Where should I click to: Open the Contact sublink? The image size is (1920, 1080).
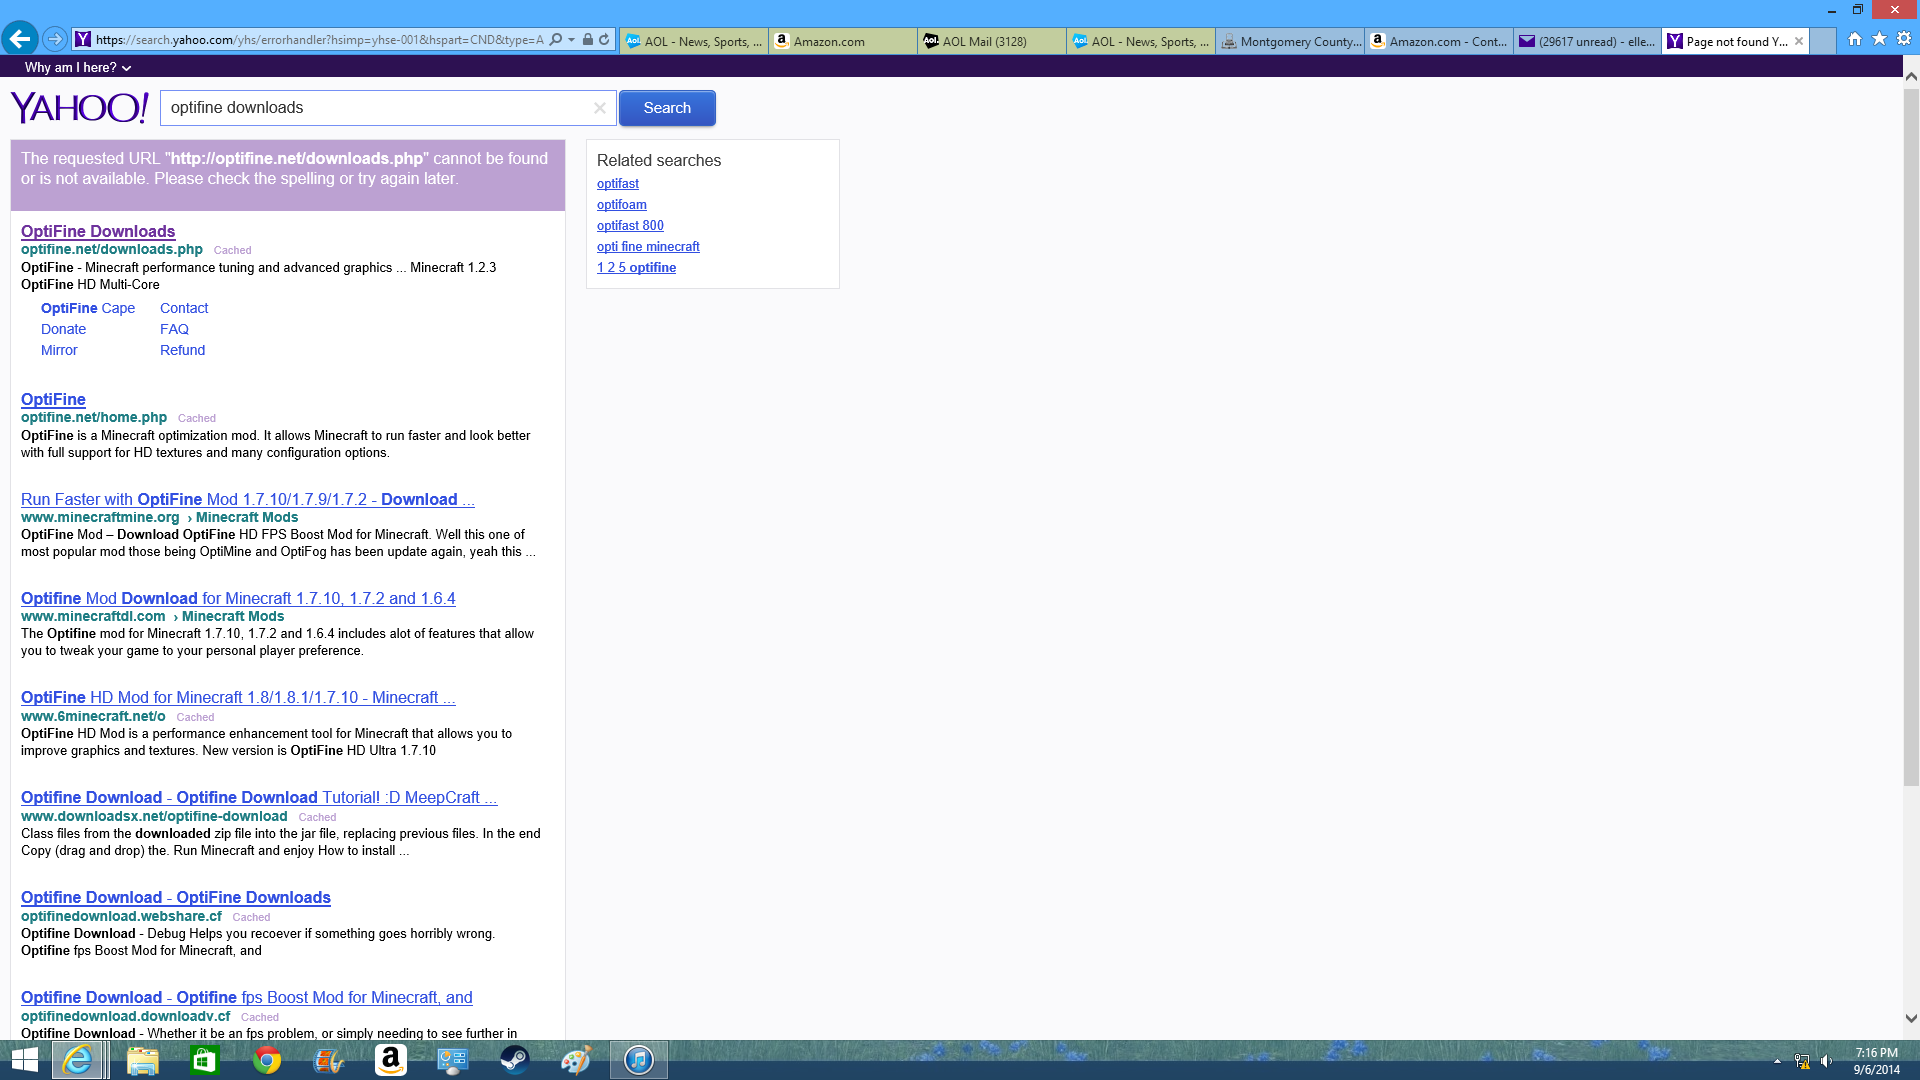click(184, 308)
